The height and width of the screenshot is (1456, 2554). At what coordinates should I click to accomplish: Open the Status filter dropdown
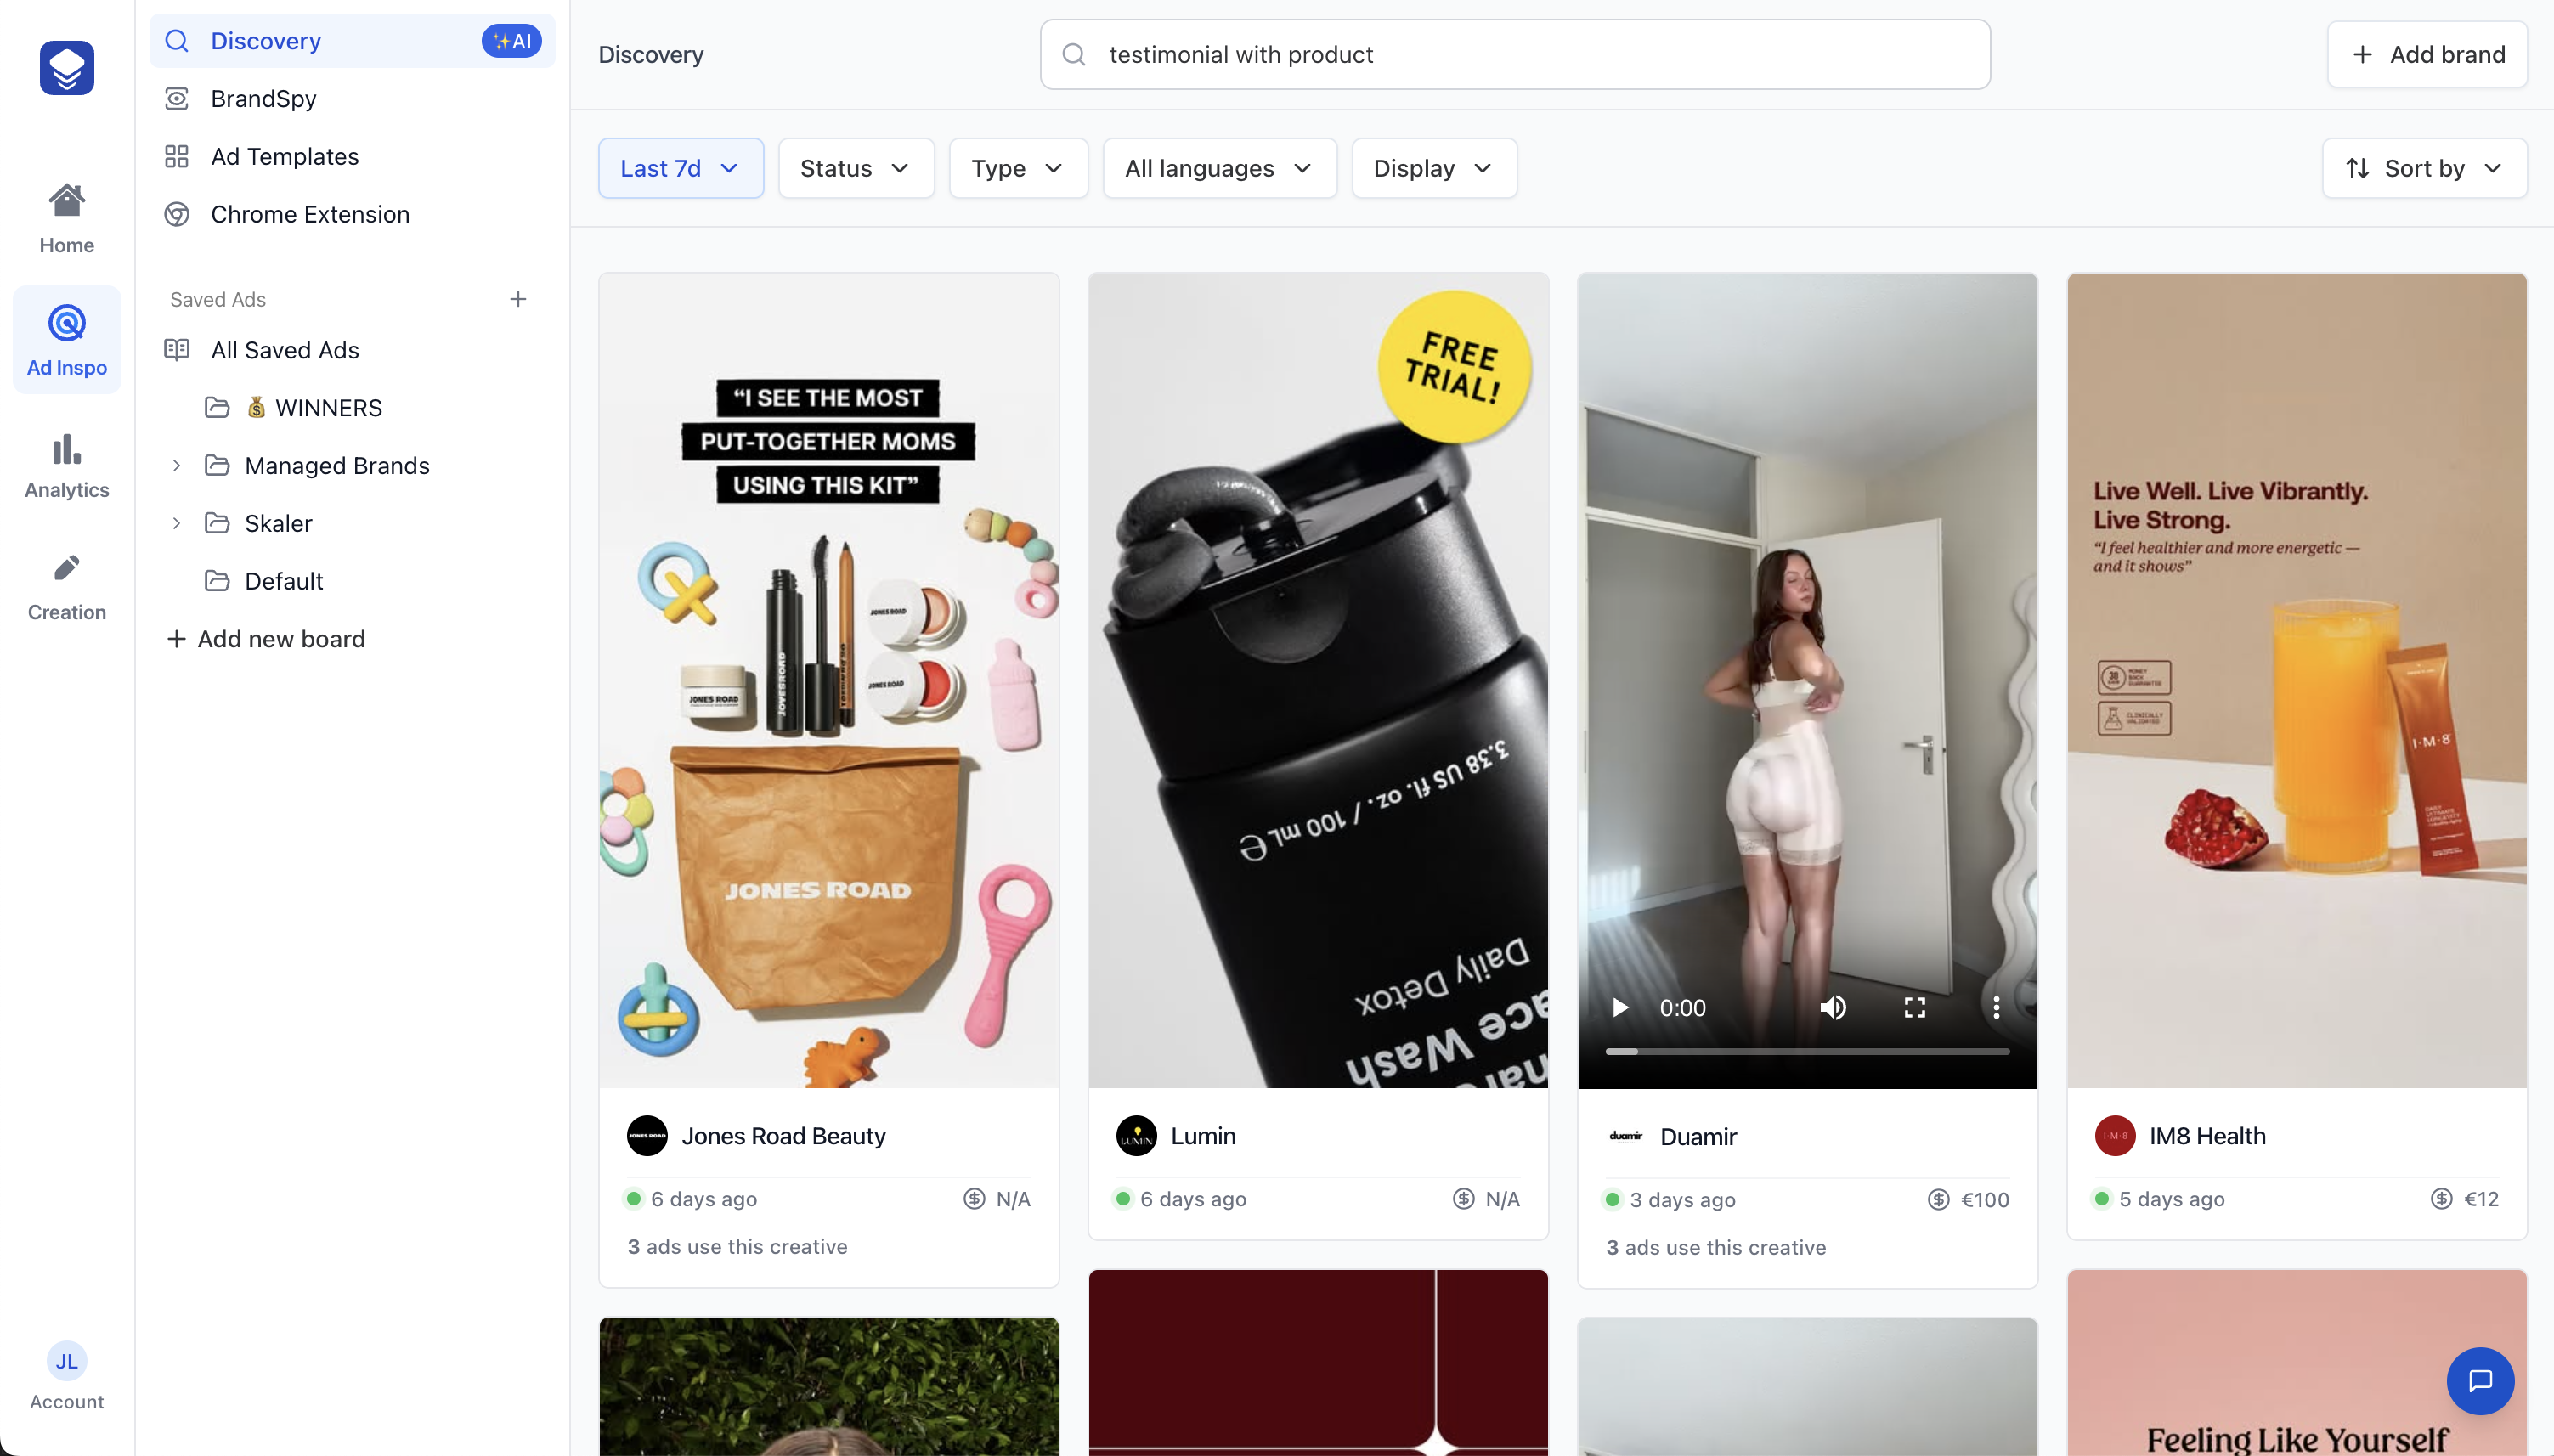[x=856, y=168]
